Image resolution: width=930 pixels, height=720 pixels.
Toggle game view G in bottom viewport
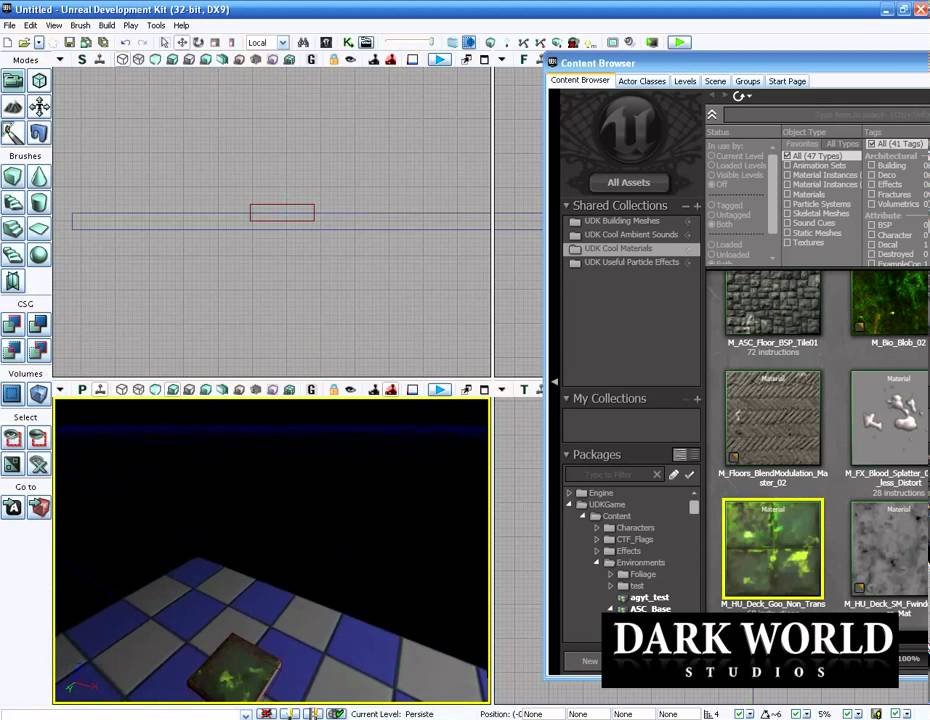point(311,390)
